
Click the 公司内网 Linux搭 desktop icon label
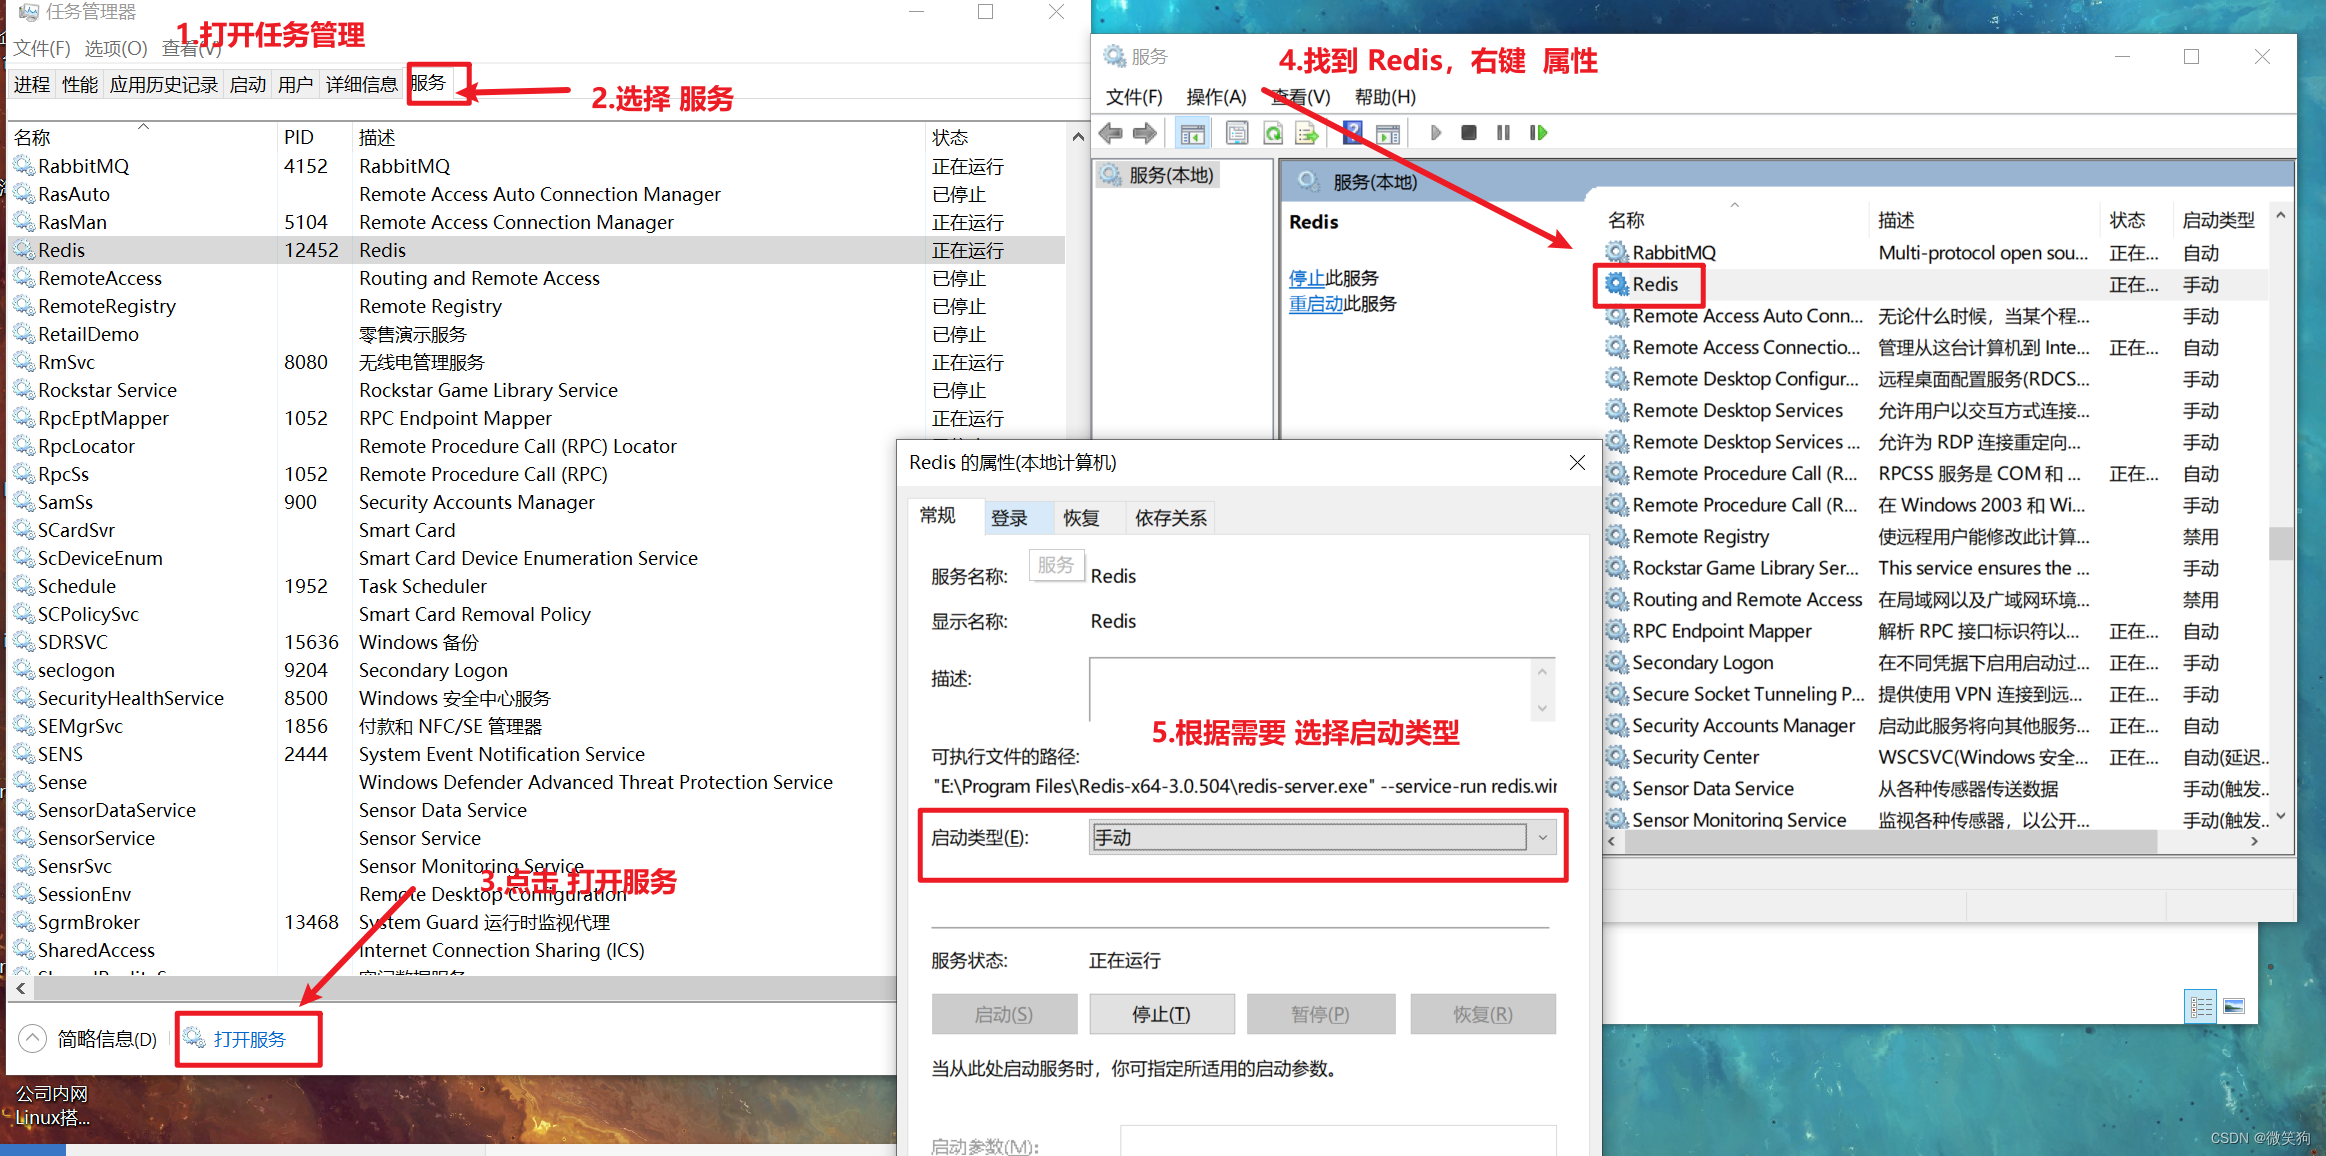pyautogui.click(x=52, y=1105)
